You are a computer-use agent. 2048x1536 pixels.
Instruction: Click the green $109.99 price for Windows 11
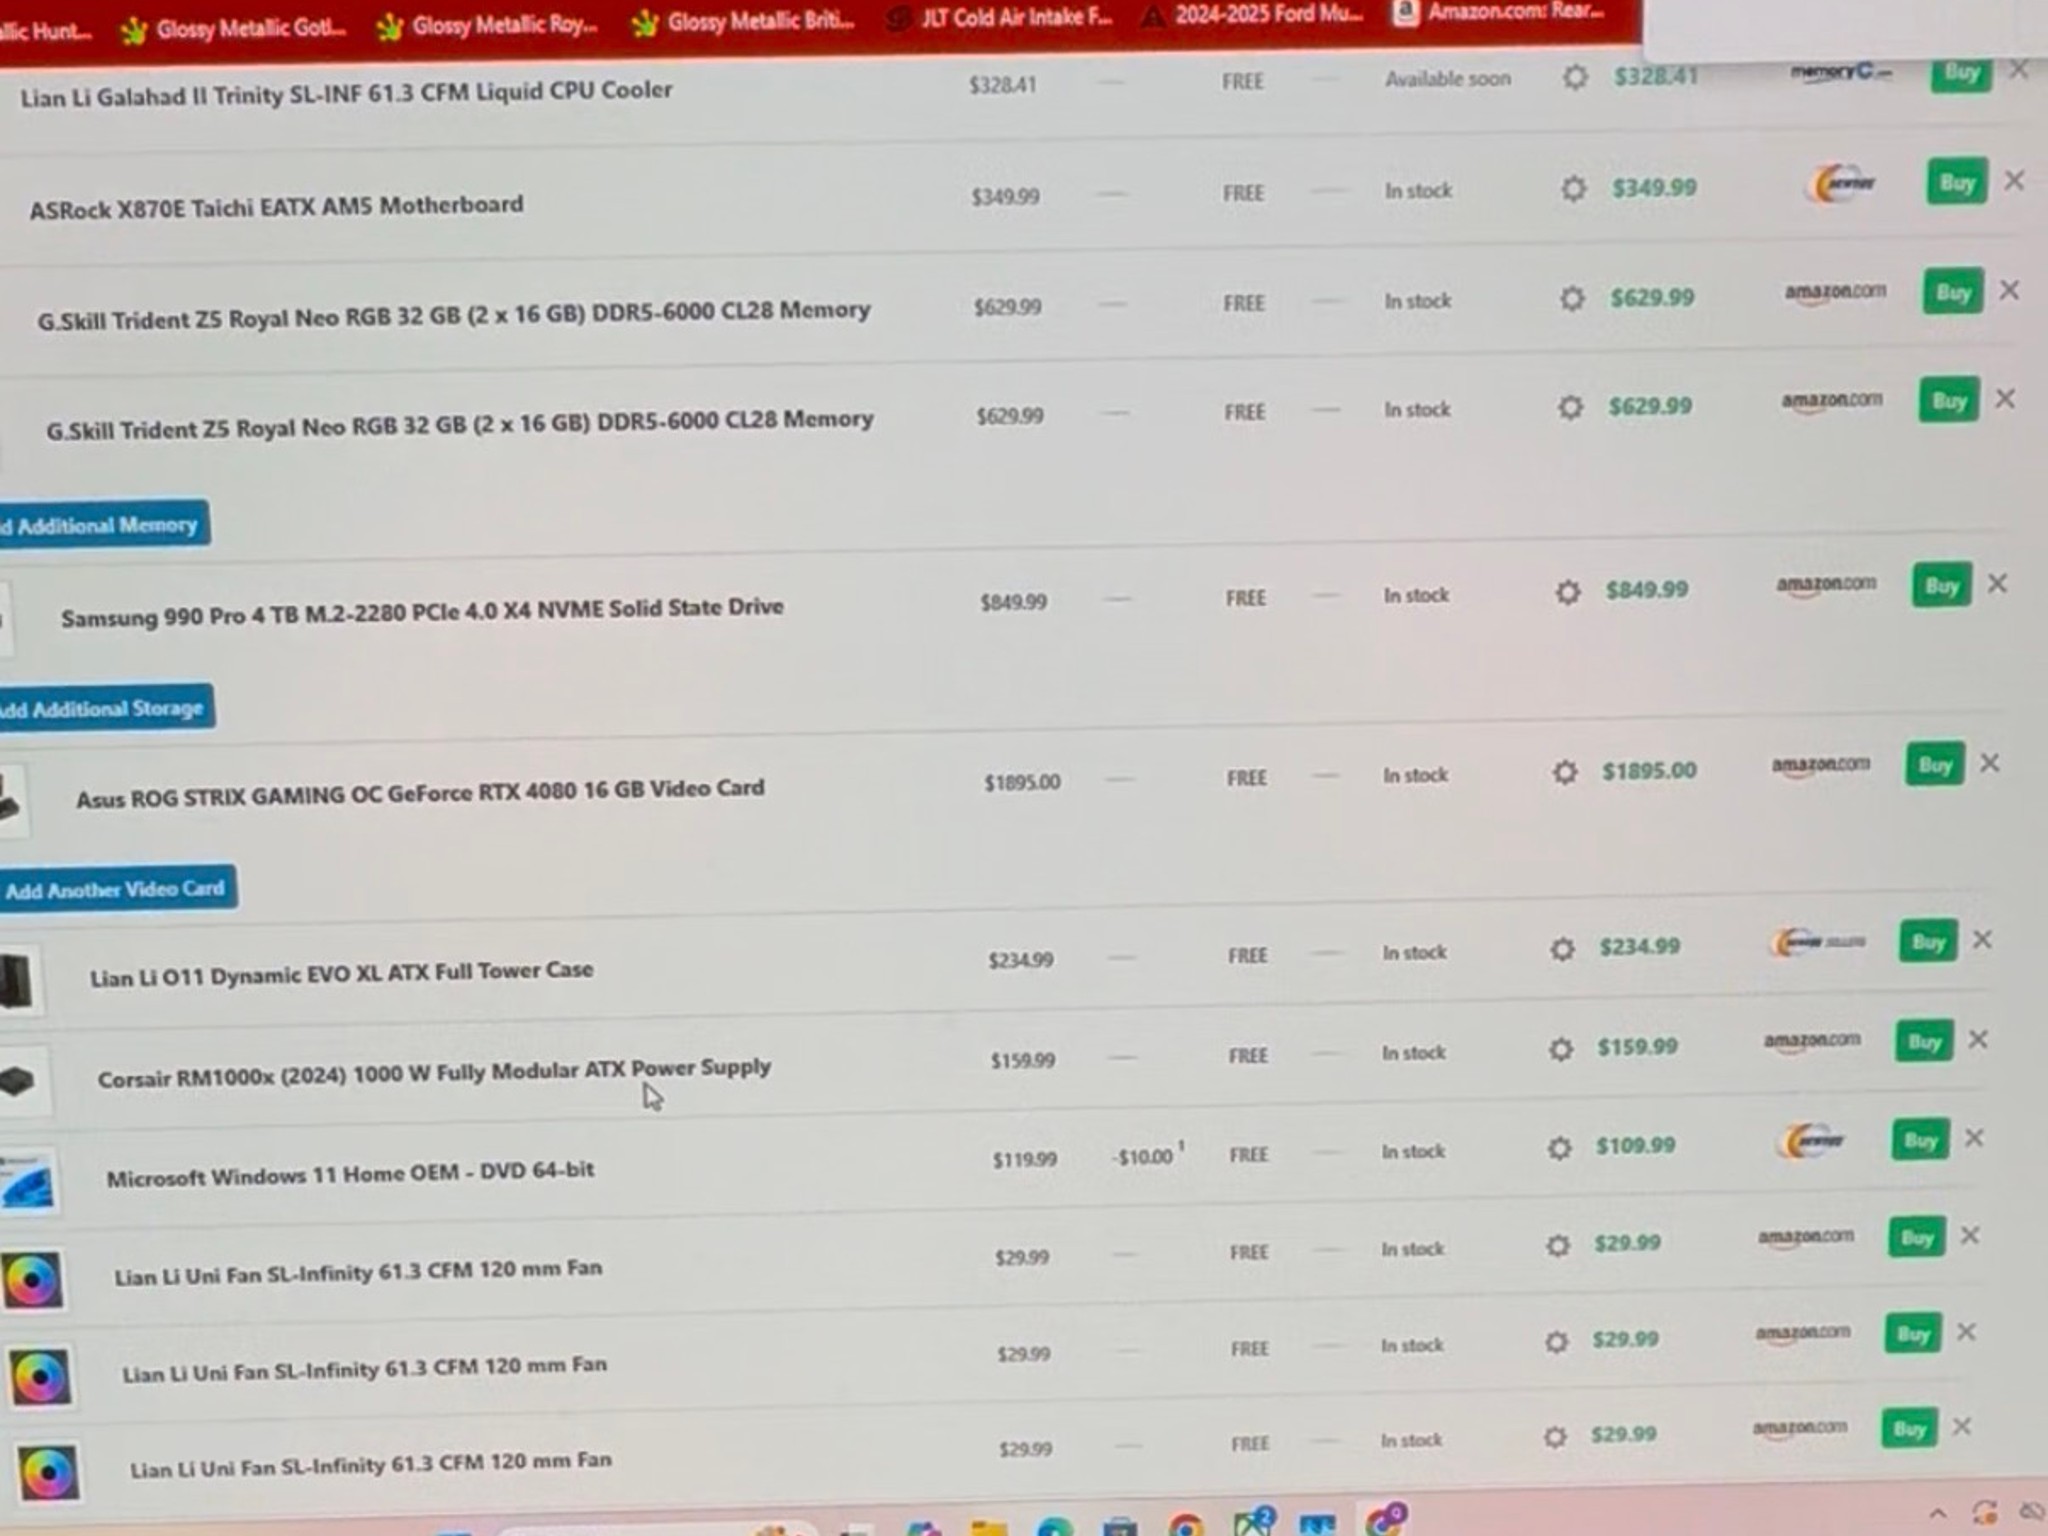pyautogui.click(x=1635, y=1145)
